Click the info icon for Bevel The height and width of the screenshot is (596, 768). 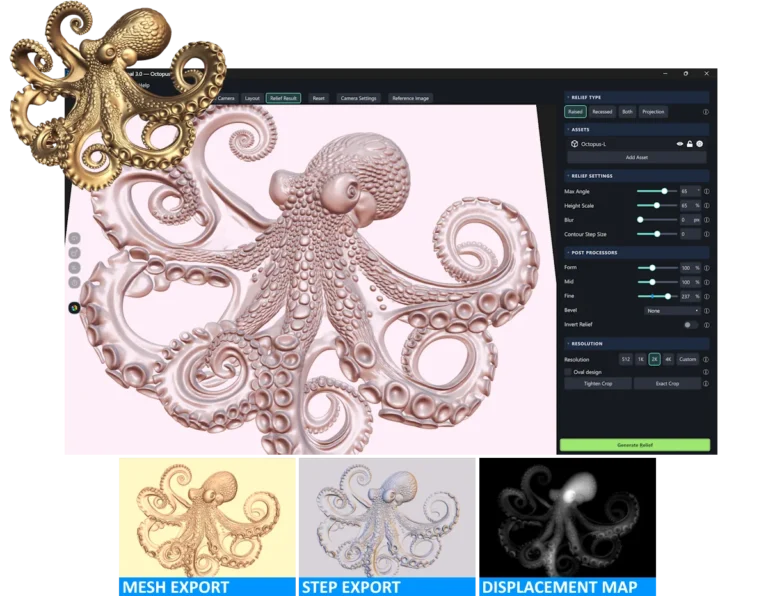click(x=706, y=310)
